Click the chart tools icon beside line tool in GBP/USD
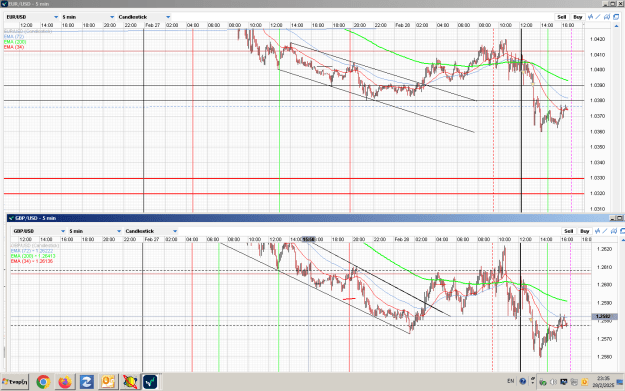Viewport: 625px width, 391px height. click(614, 231)
